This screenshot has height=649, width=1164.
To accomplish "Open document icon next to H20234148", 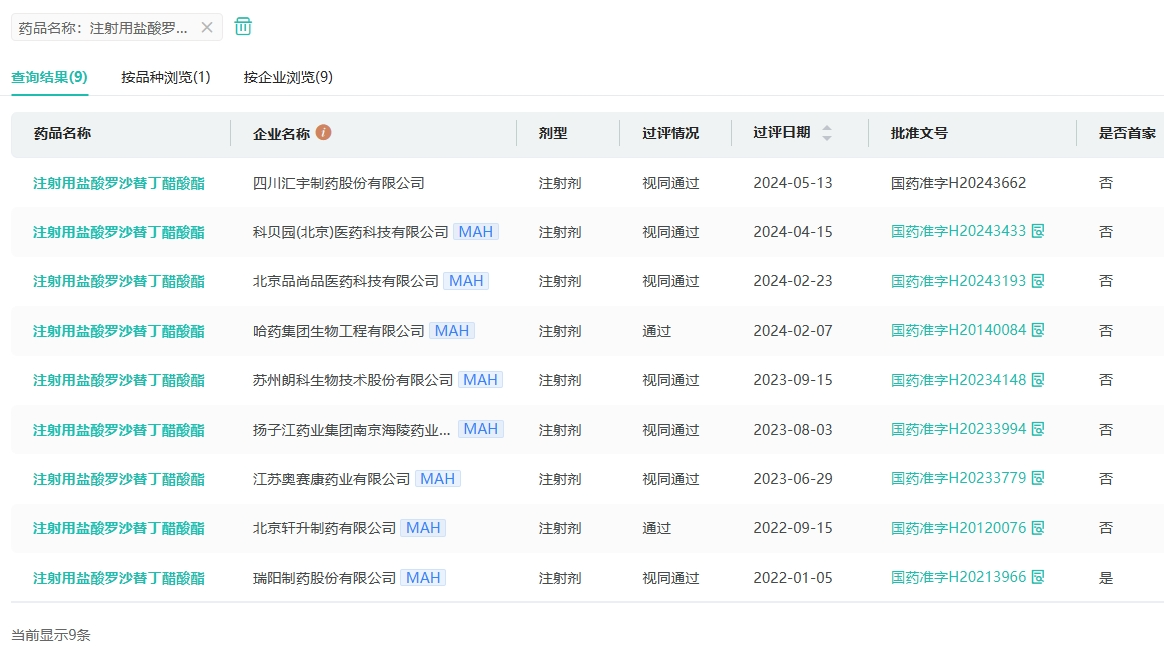I will [x=1038, y=380].
